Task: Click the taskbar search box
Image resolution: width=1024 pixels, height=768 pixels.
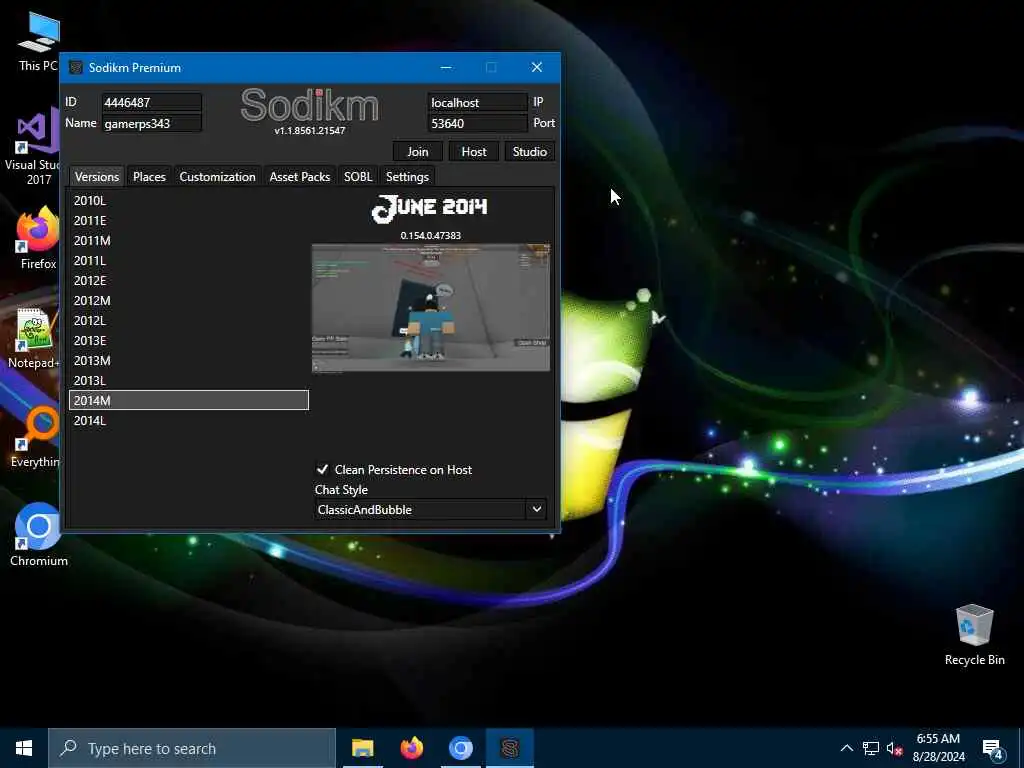Action: click(192, 748)
